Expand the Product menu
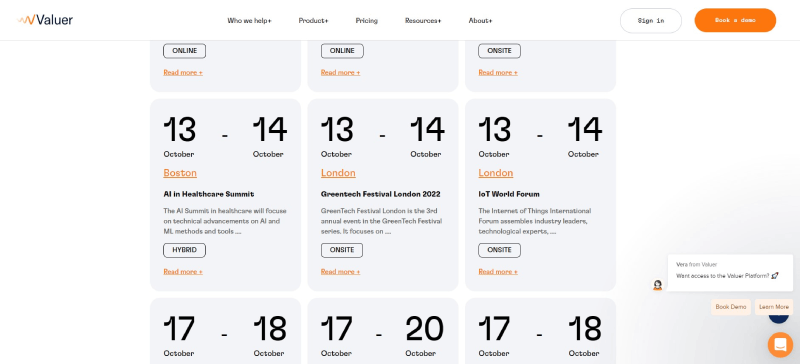The width and height of the screenshot is (800, 364). 313,21
